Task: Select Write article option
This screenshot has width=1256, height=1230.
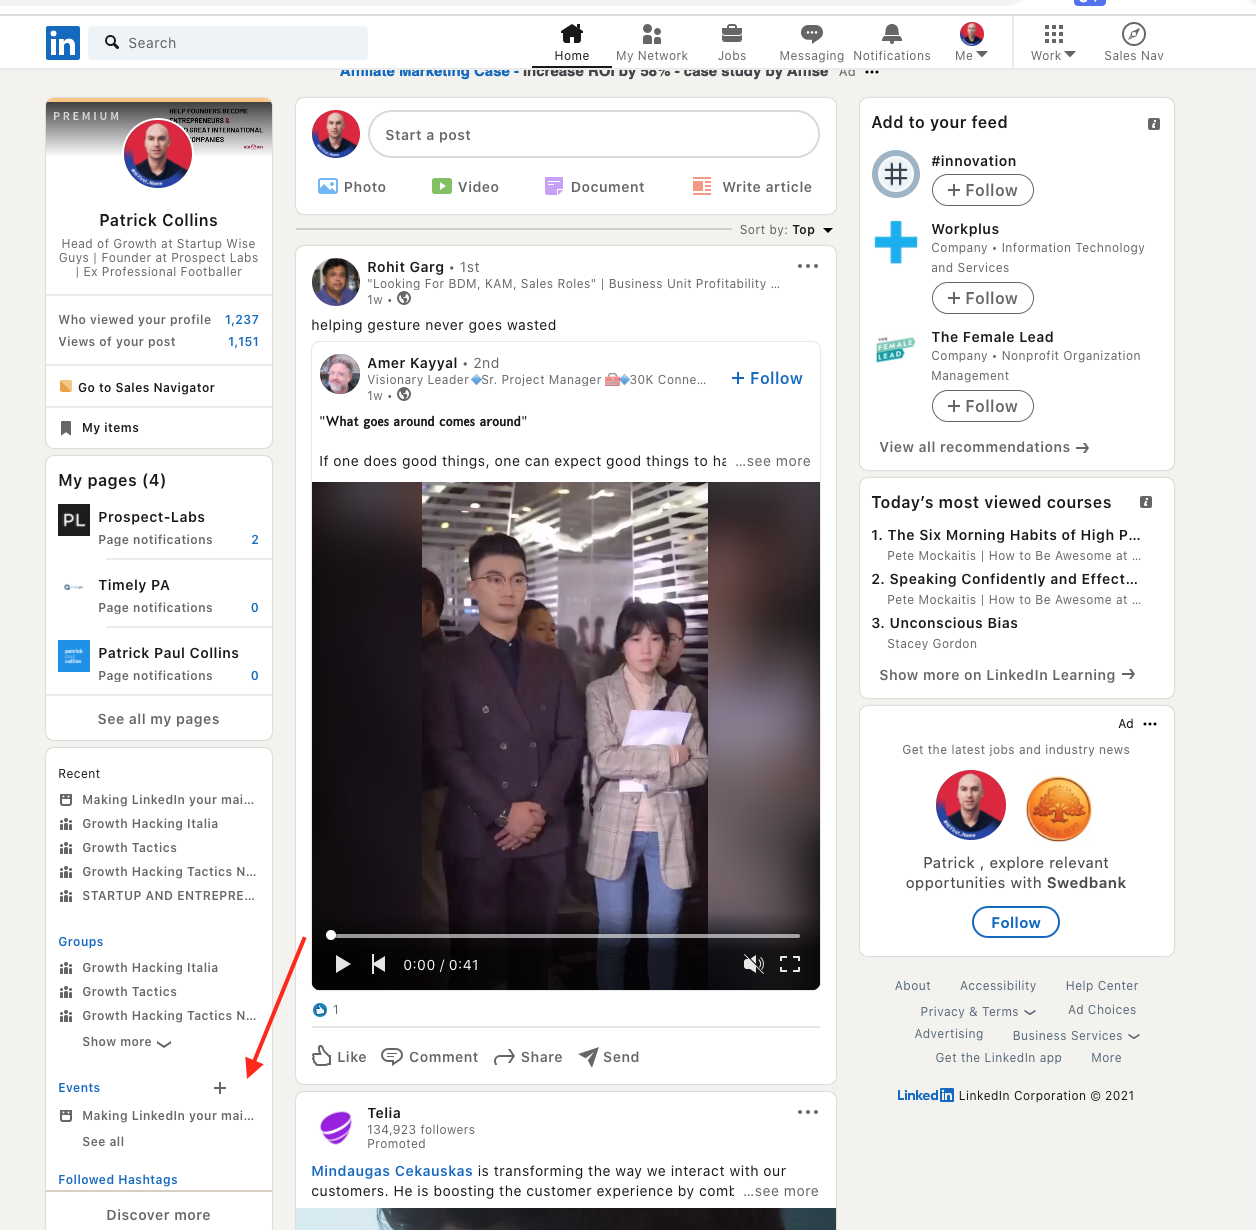Action: click(752, 187)
